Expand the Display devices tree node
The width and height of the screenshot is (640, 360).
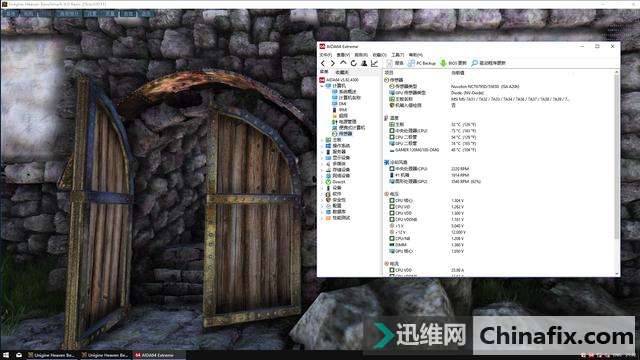322,158
